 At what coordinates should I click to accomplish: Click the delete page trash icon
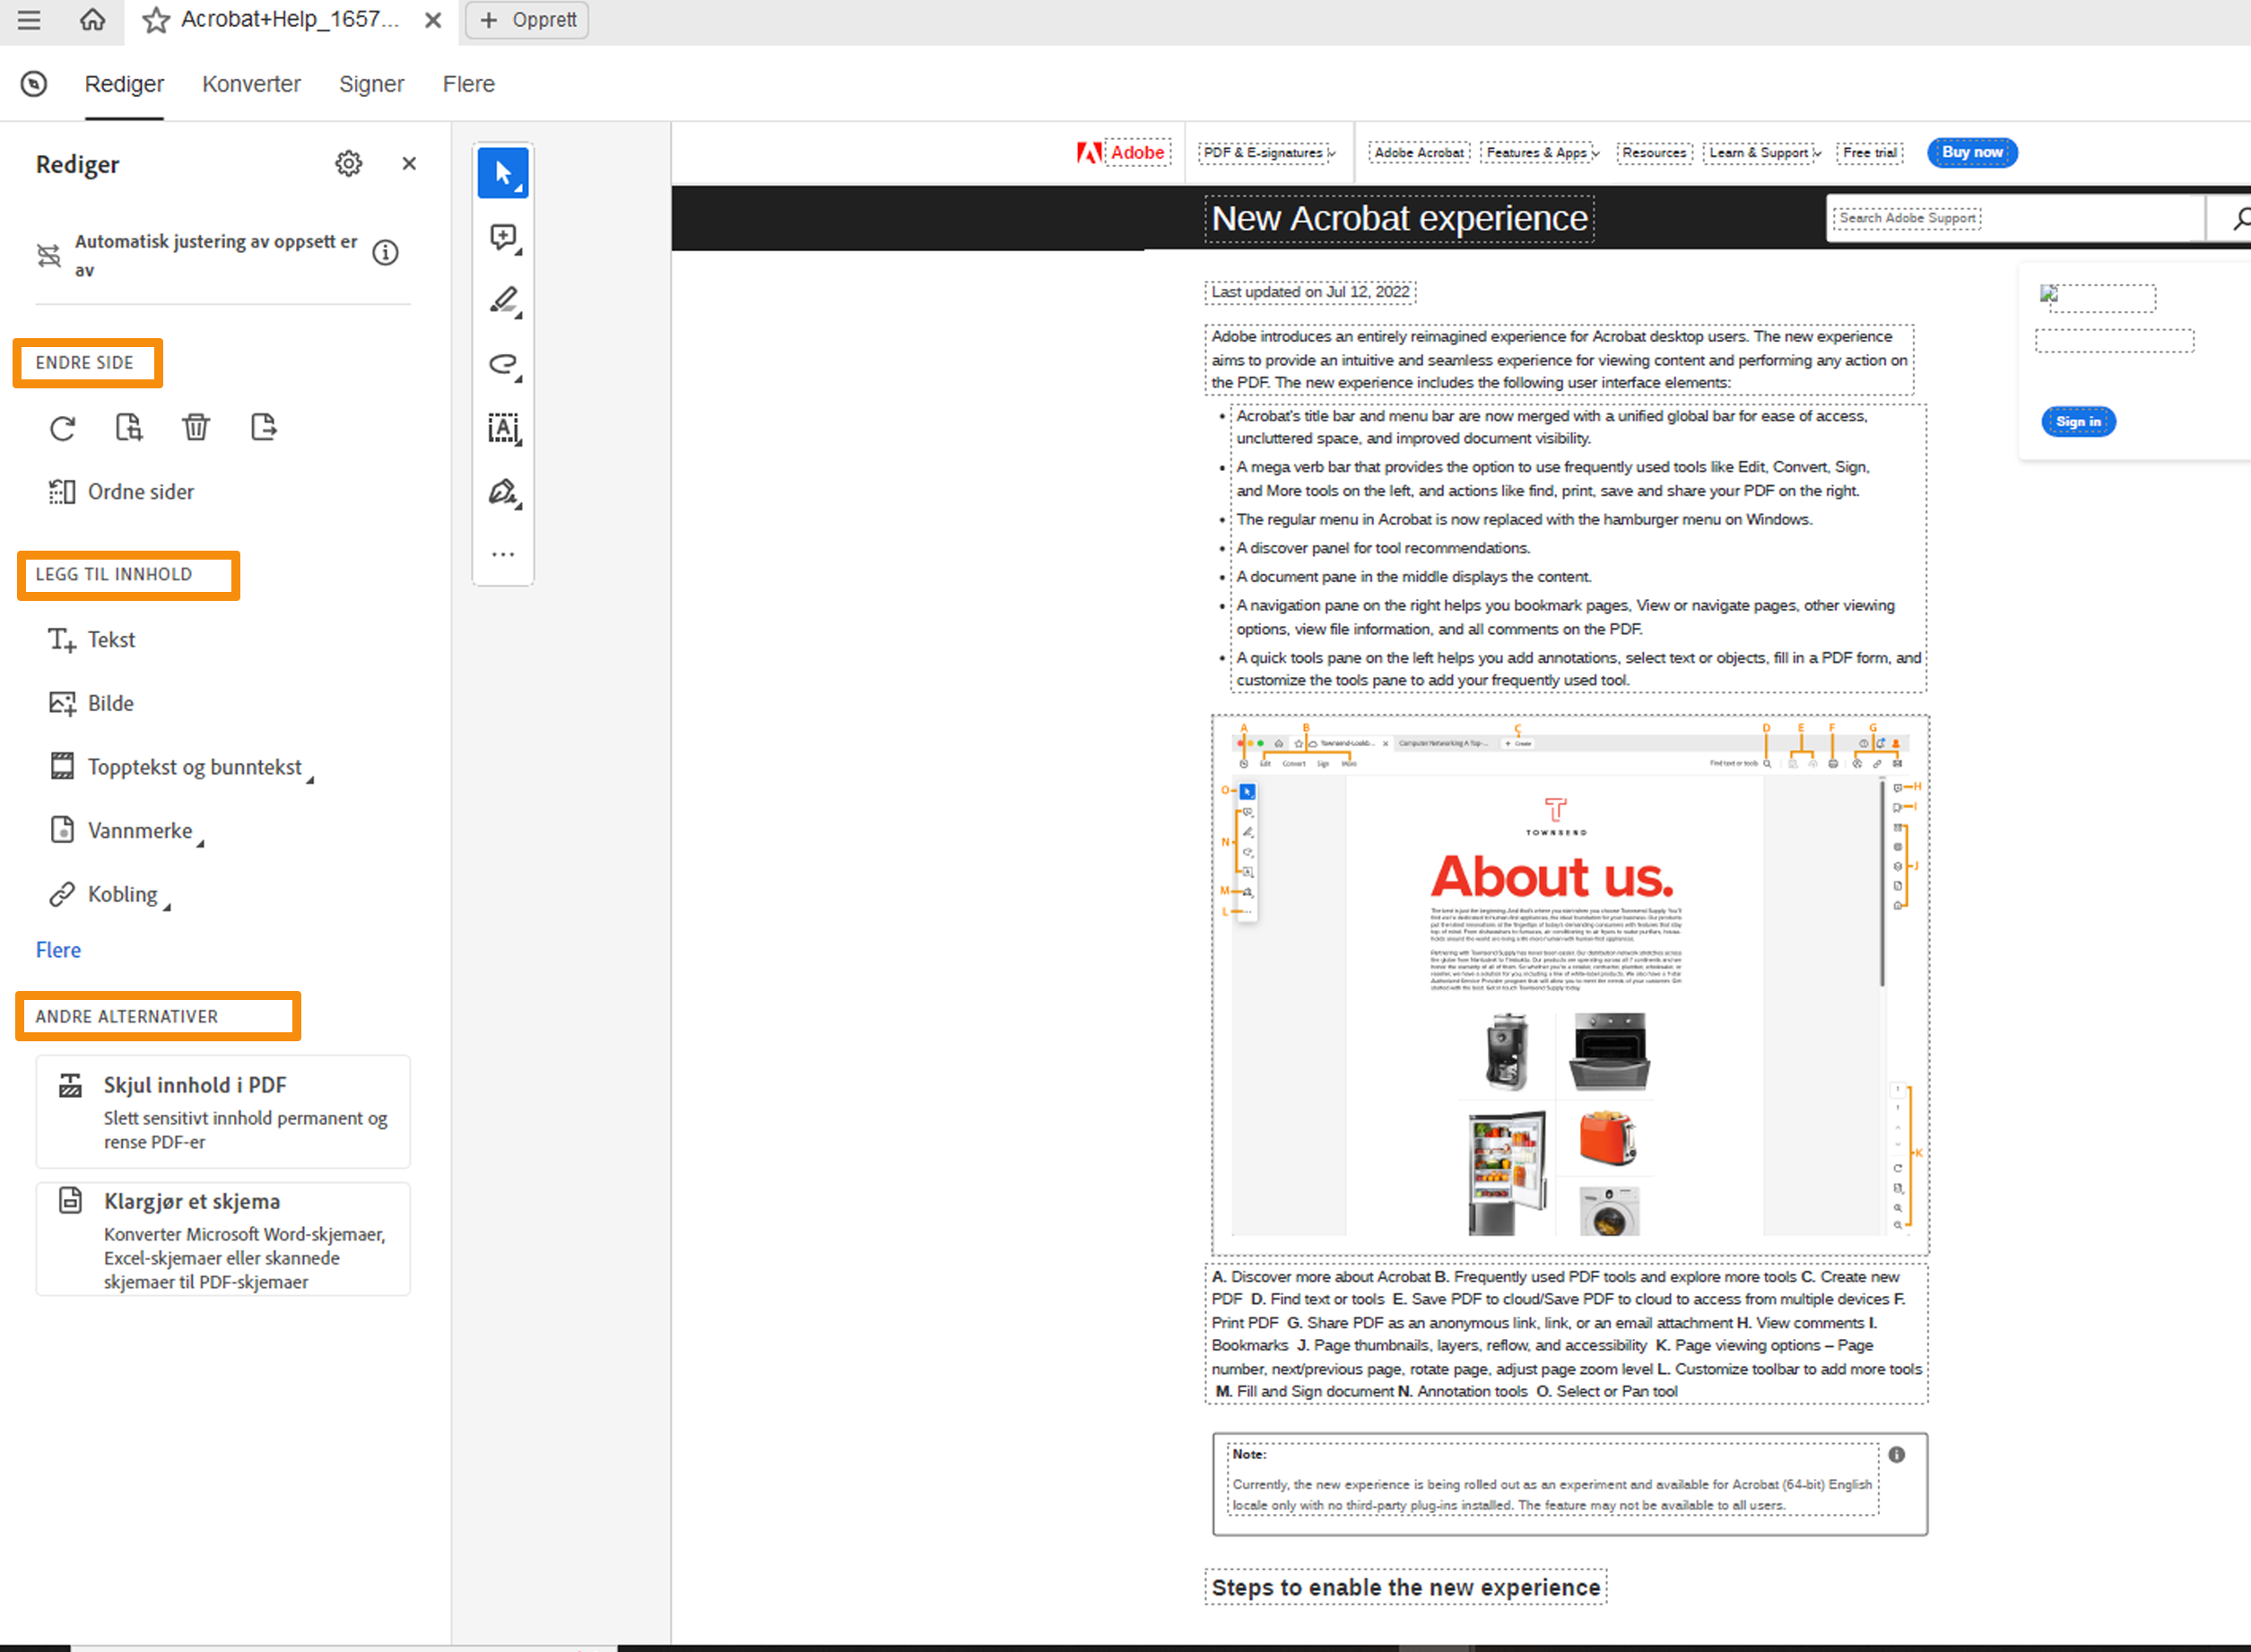[x=196, y=428]
